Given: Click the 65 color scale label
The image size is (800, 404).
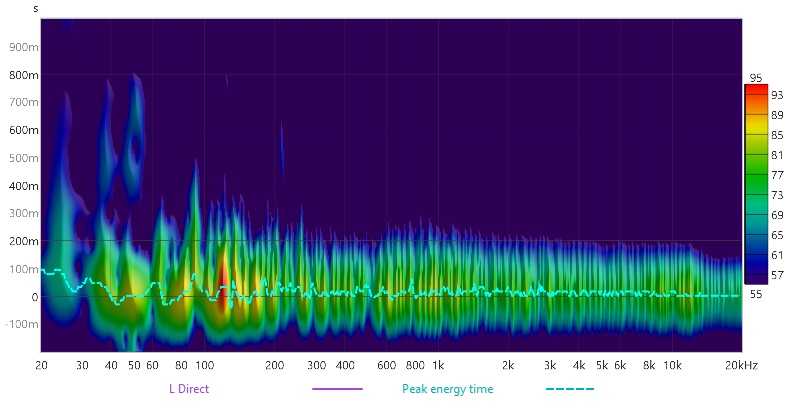Looking at the screenshot, I should [x=777, y=235].
